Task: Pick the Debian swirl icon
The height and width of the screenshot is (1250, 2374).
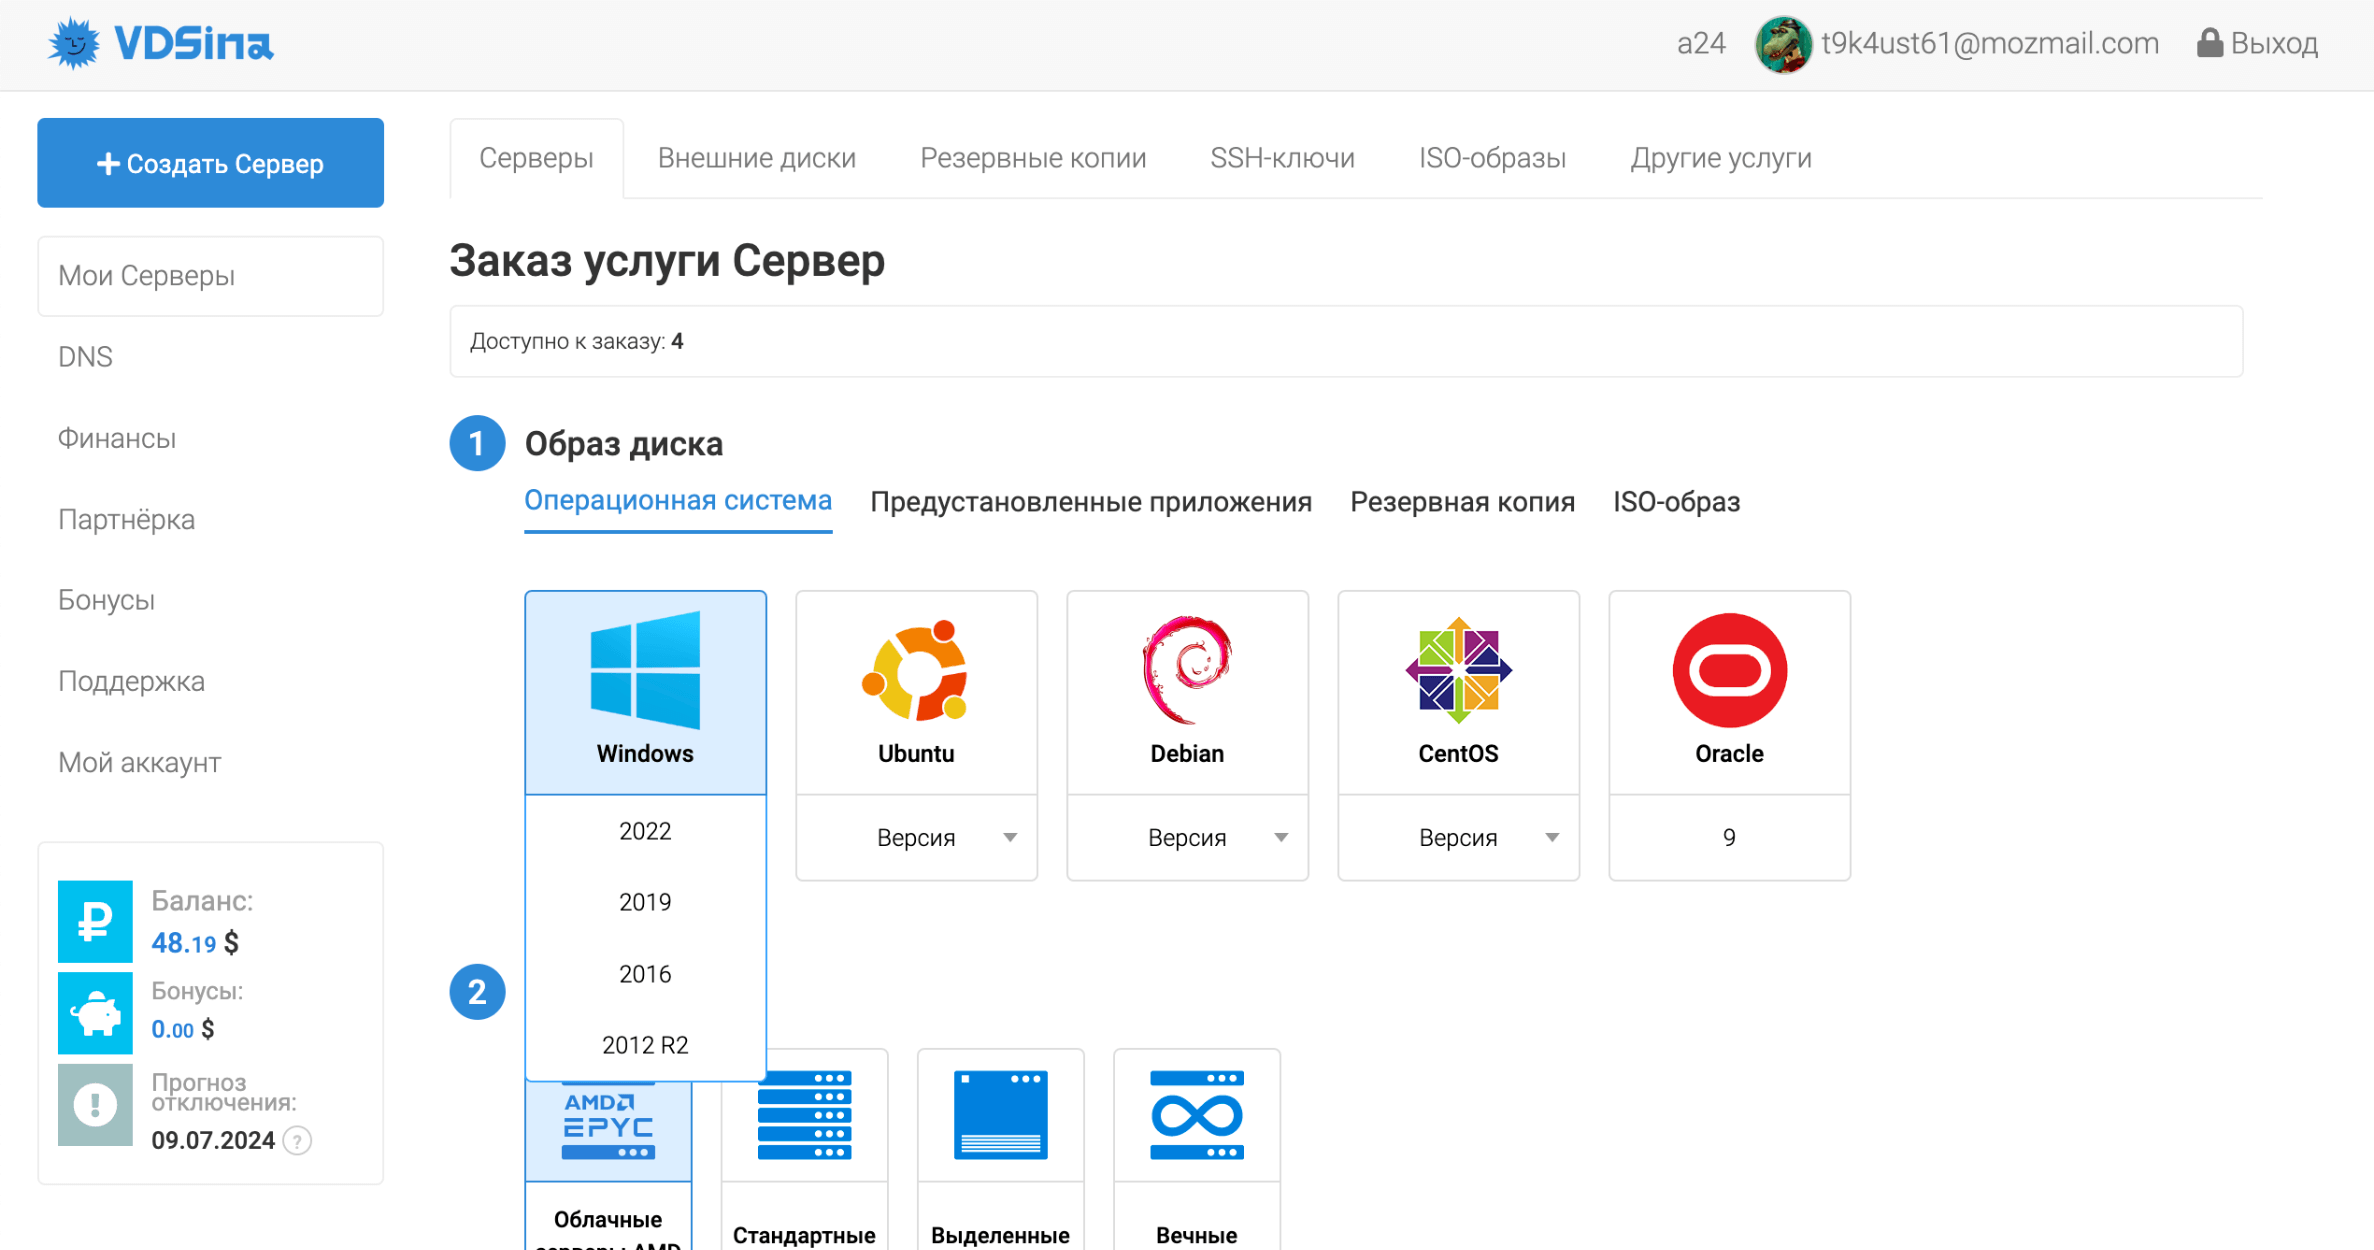Action: tap(1187, 670)
